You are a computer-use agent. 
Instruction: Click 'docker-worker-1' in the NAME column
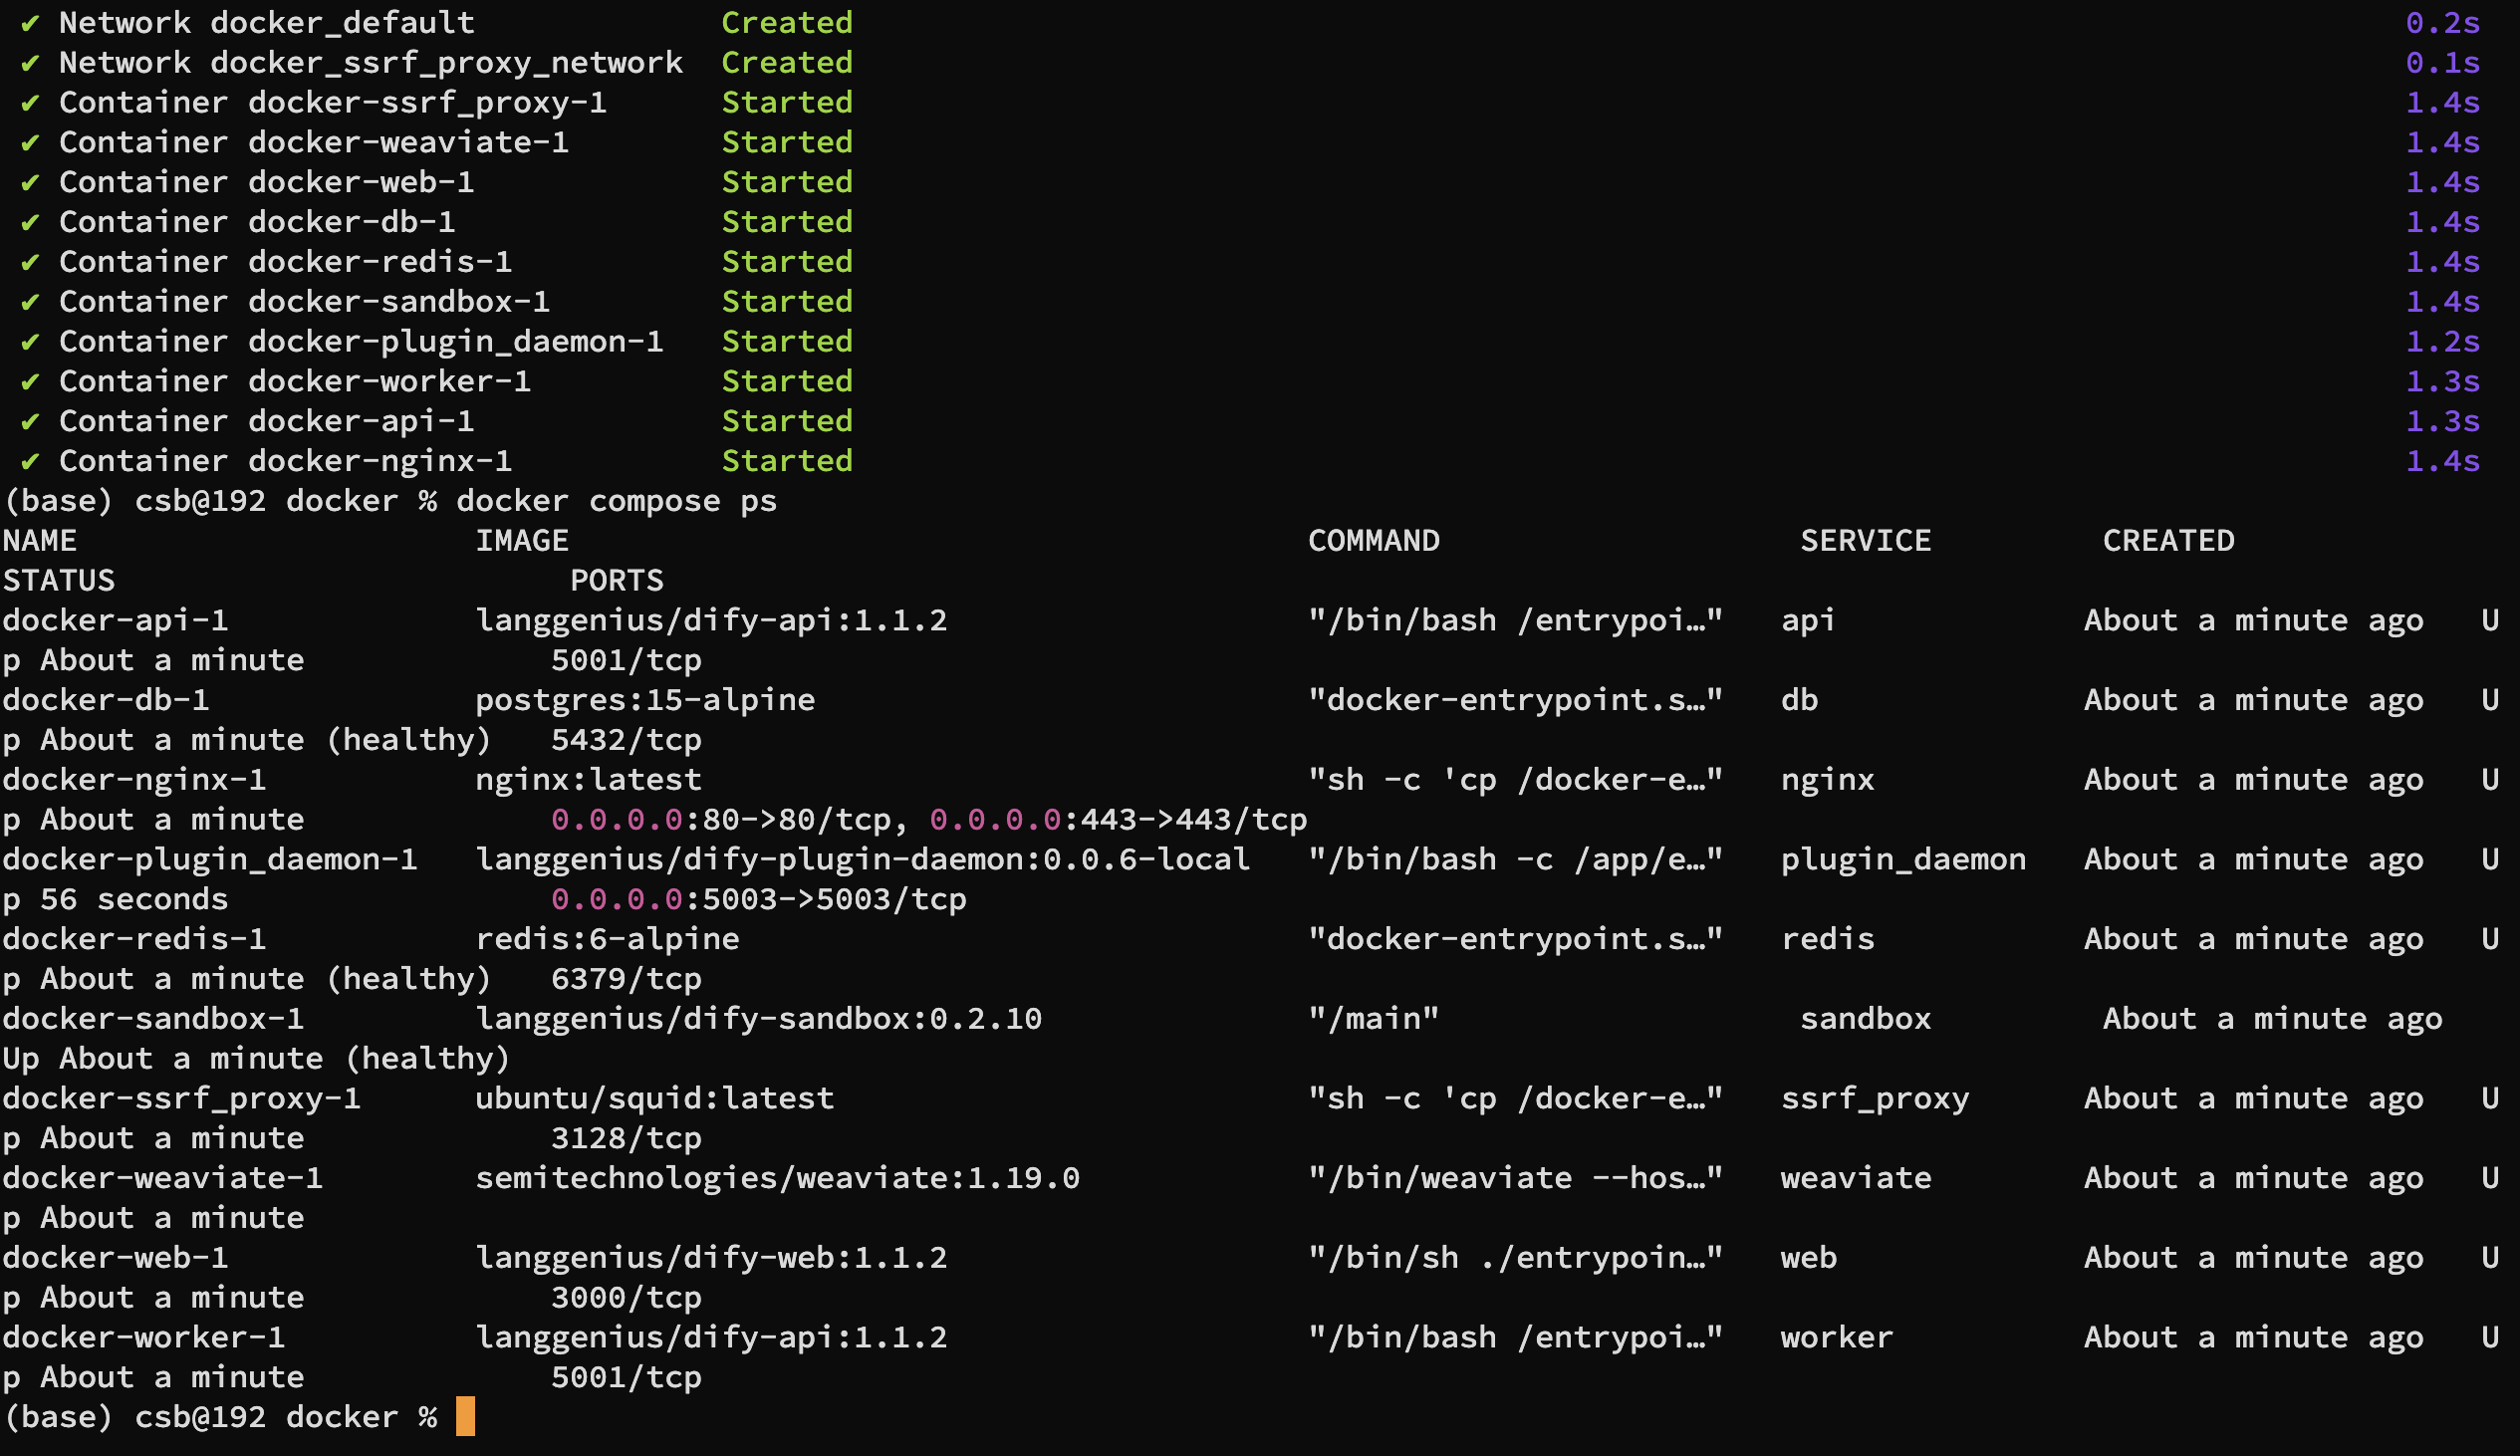(x=144, y=1337)
